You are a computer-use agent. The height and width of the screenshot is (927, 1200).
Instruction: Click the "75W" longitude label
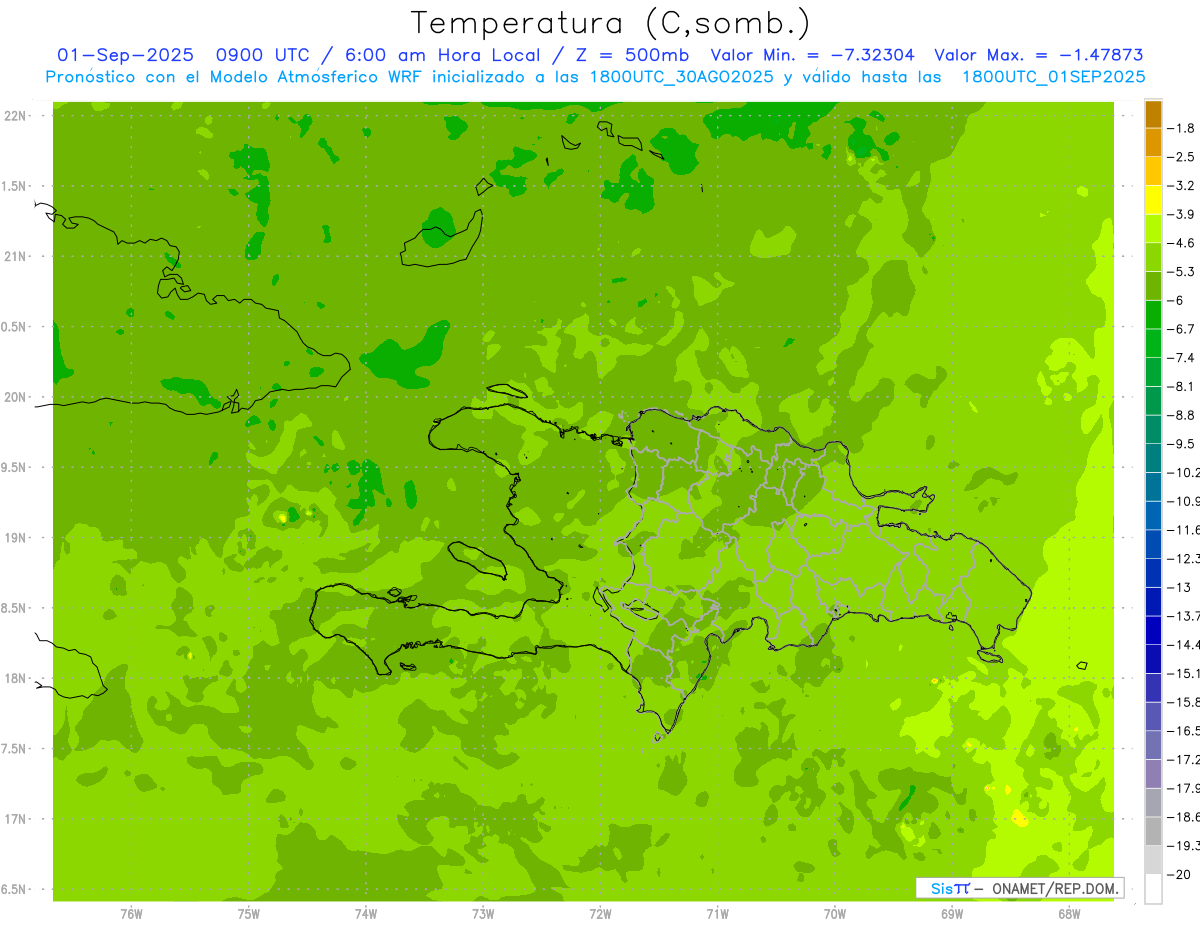pyautogui.click(x=249, y=913)
